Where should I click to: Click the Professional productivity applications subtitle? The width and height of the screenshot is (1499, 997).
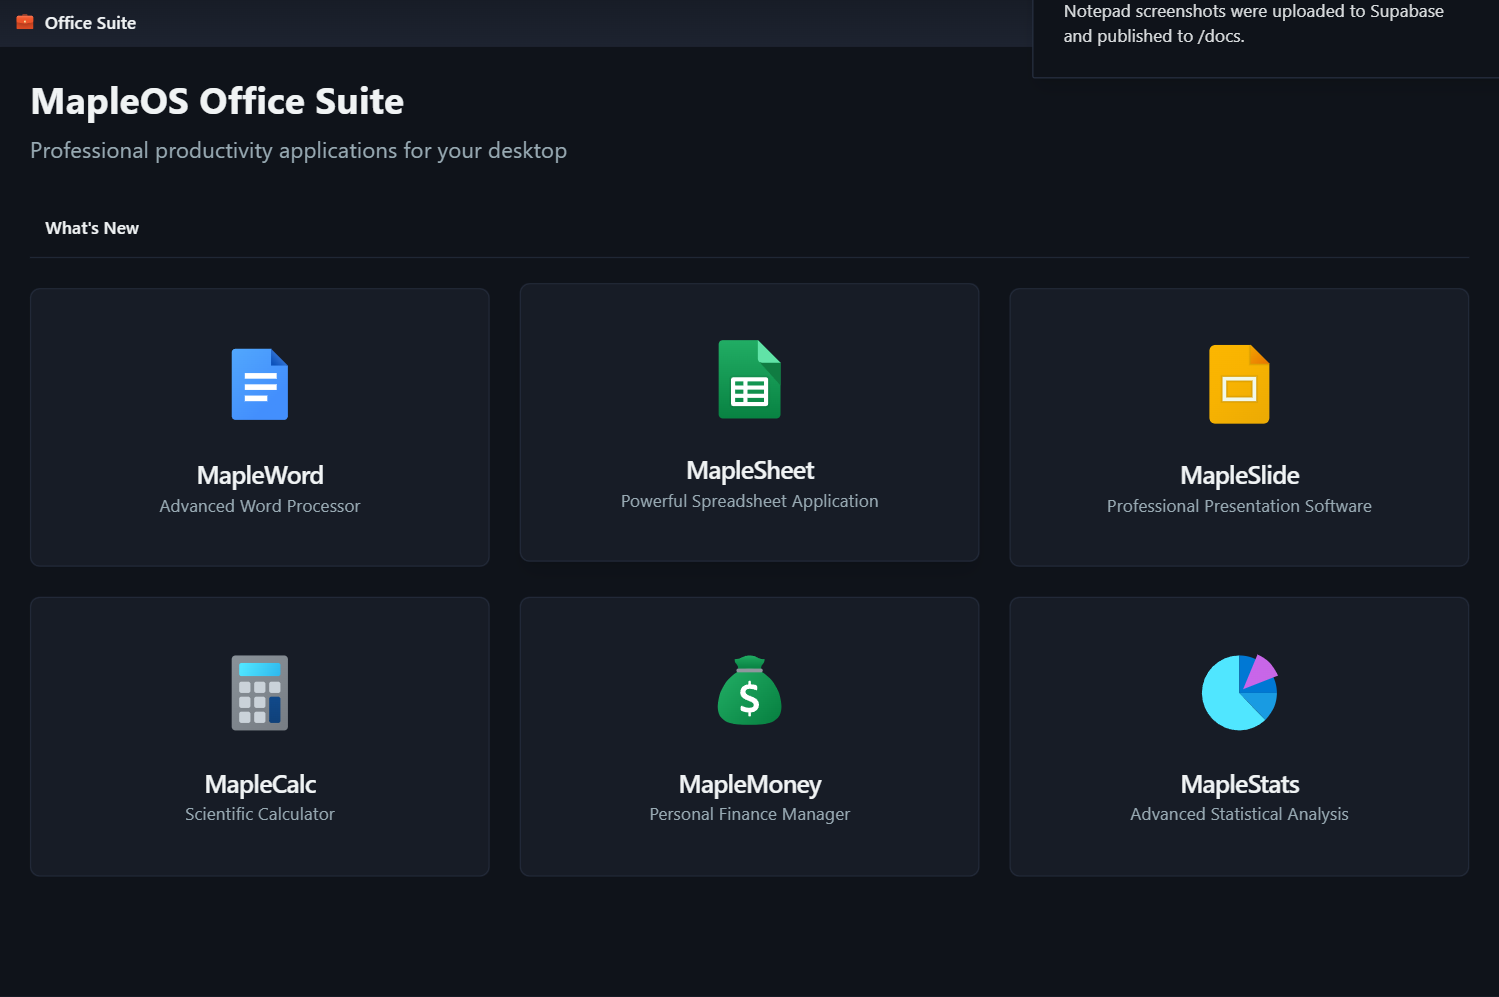(x=298, y=151)
